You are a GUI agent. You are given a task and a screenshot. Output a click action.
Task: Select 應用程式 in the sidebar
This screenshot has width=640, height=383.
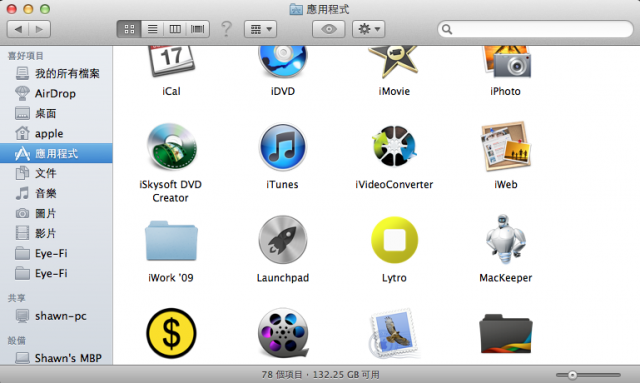56,154
